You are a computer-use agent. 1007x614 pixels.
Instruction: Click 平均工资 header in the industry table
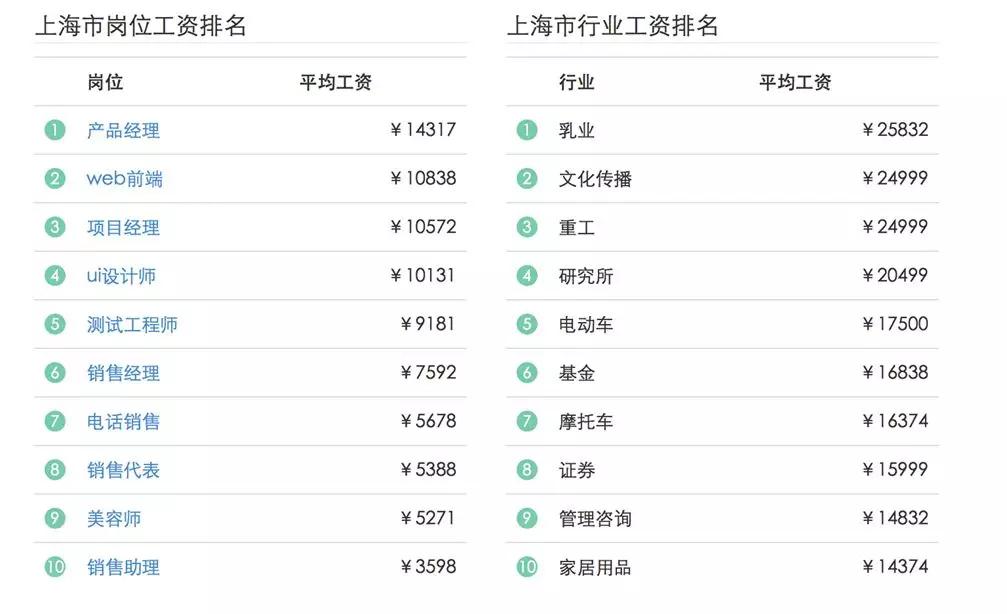click(795, 82)
